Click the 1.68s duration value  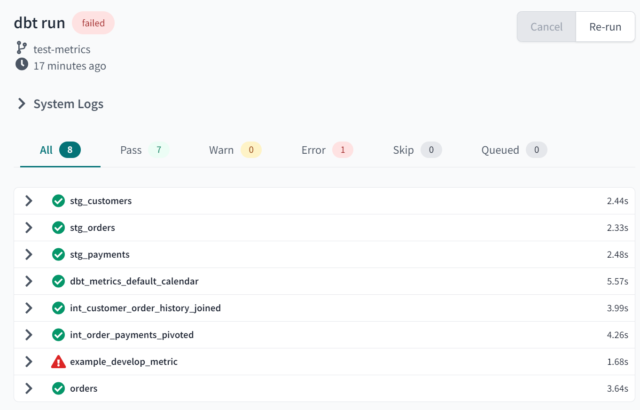coord(617,362)
